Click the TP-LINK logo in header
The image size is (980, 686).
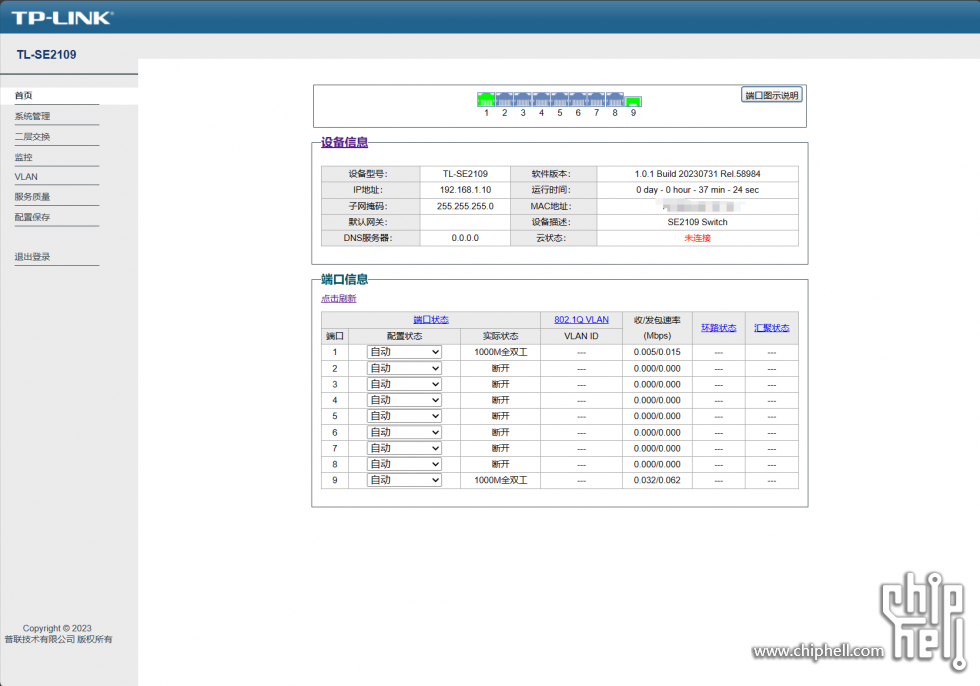(62, 17)
